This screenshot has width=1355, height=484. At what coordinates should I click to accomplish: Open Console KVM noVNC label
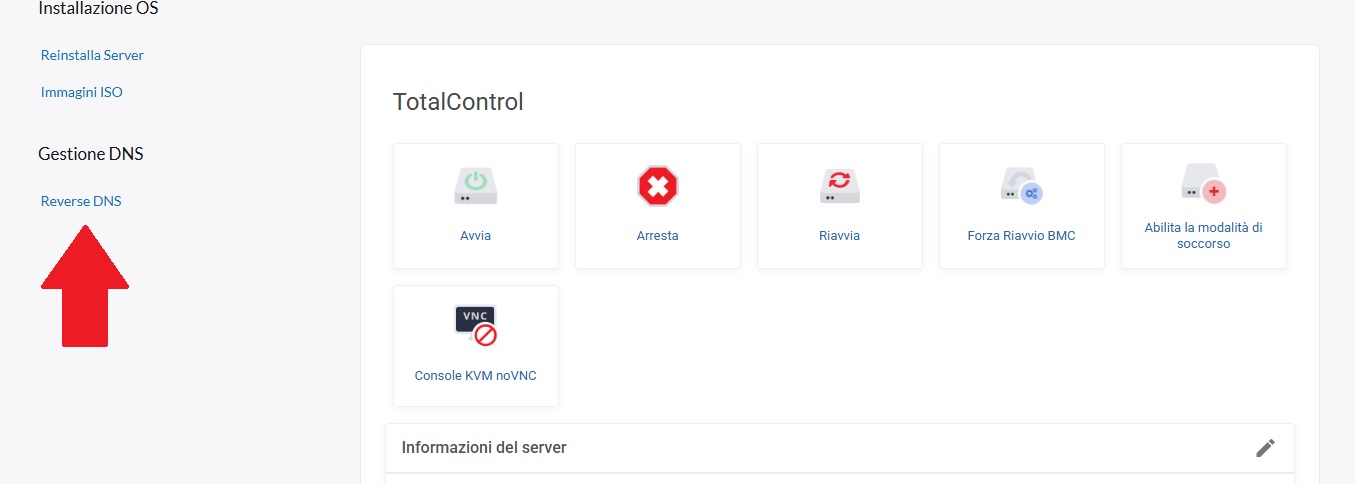click(476, 376)
